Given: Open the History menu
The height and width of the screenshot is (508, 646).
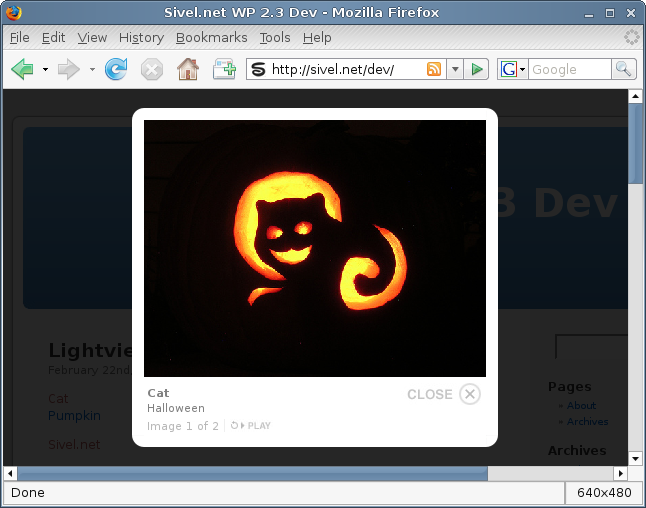Looking at the screenshot, I should pos(141,37).
